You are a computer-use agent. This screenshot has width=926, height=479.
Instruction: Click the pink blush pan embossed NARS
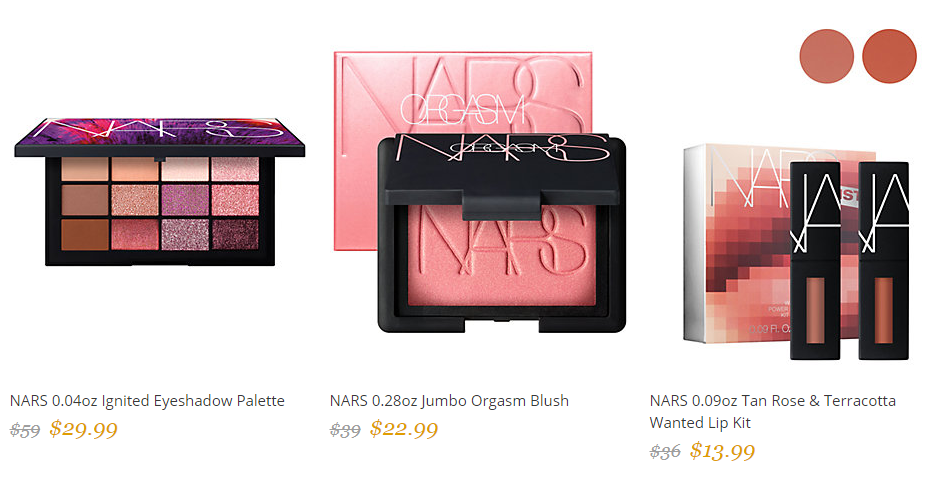pyautogui.click(x=501, y=255)
